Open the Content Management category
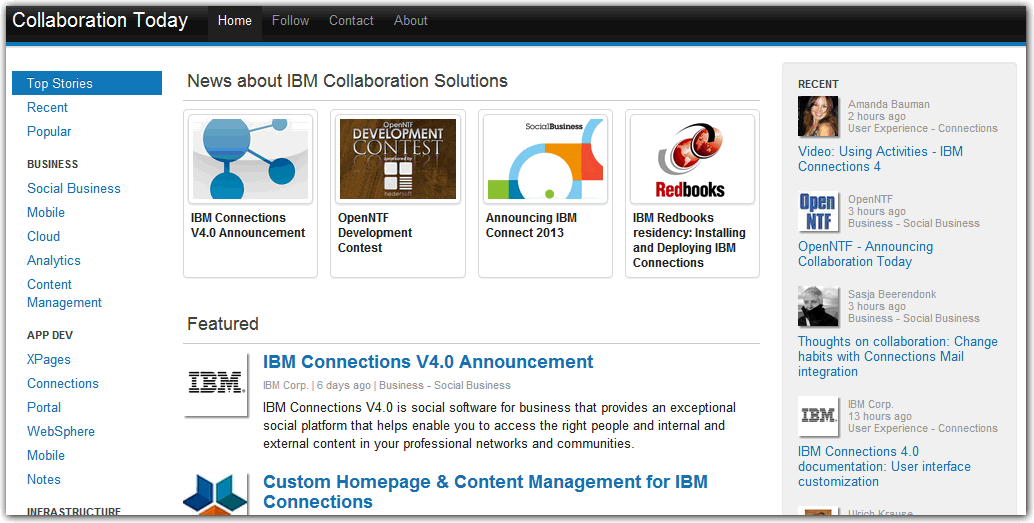This screenshot has width=1034, height=523. tap(64, 293)
